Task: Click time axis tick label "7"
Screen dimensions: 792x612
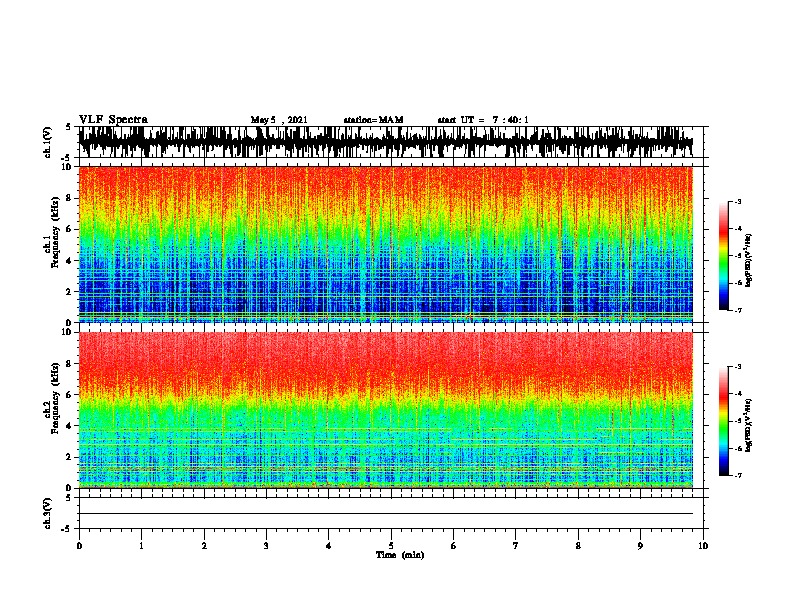Action: (516, 546)
